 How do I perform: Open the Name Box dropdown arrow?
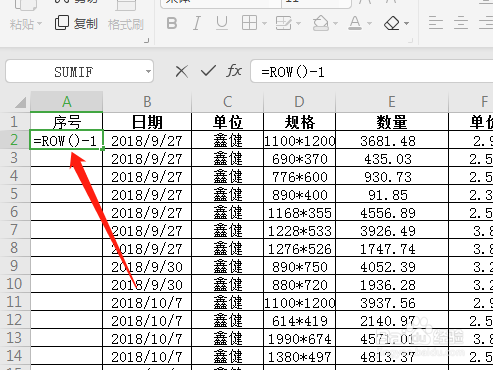coord(148,71)
